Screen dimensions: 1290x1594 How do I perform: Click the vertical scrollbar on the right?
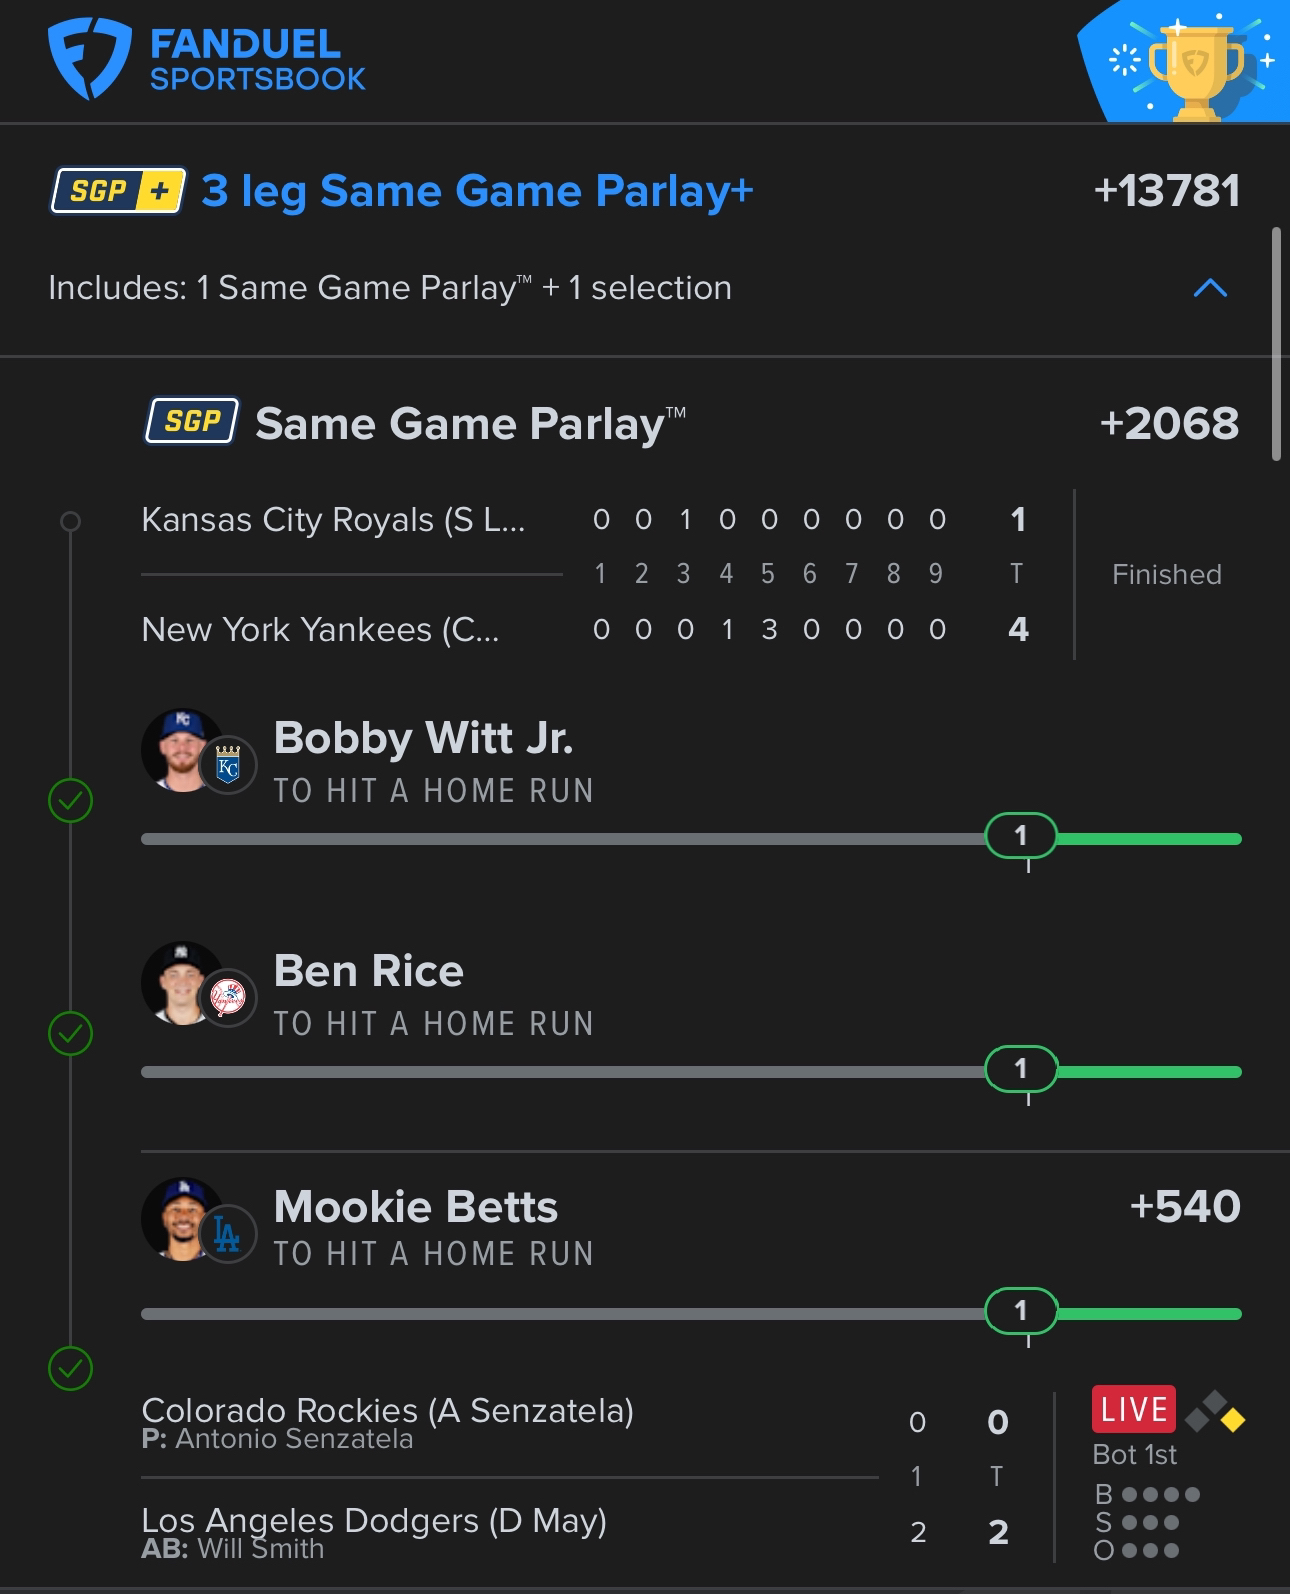pyautogui.click(x=1276, y=343)
